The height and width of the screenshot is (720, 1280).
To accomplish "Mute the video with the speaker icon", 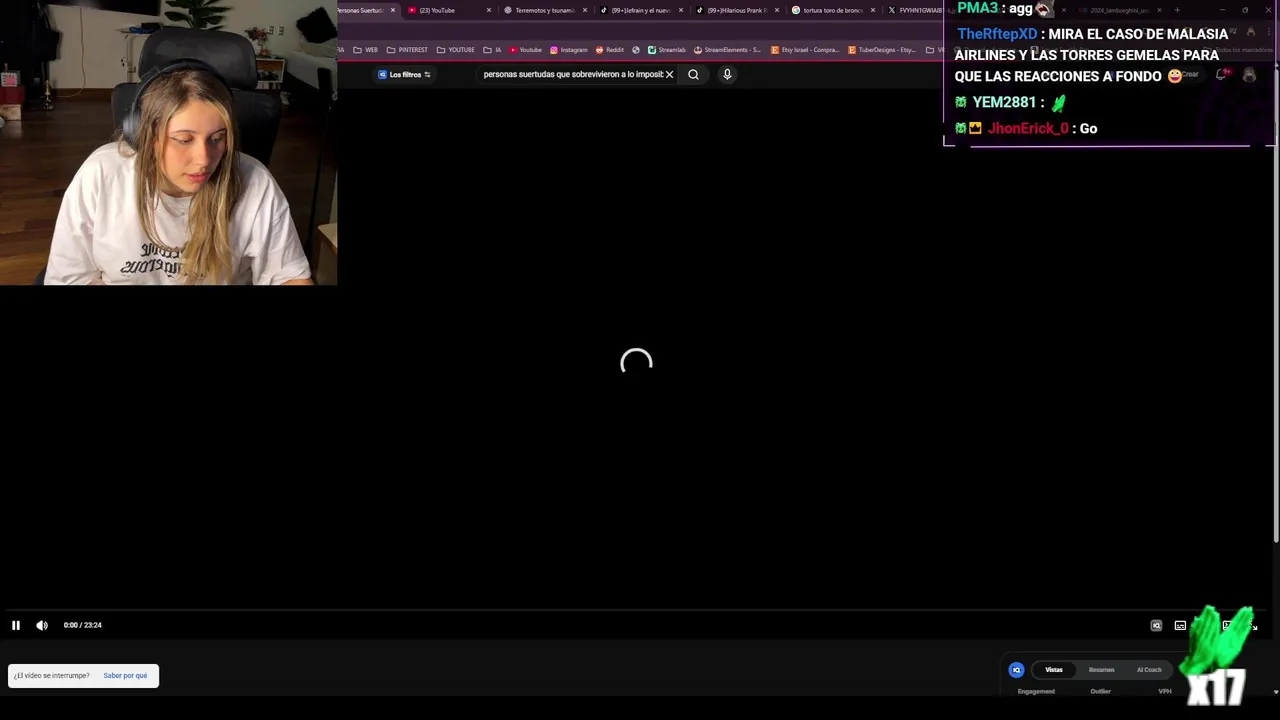I will click(42, 625).
